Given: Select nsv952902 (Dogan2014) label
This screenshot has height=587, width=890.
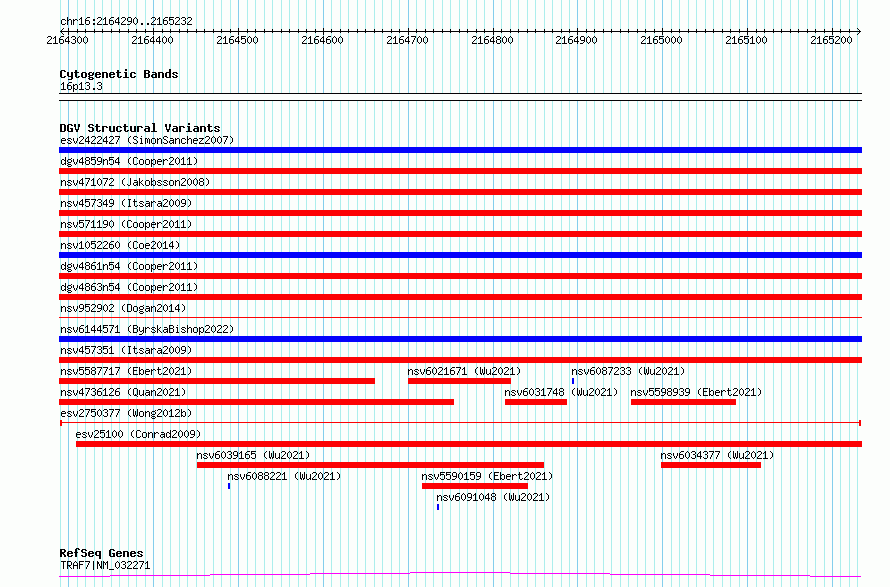Looking at the screenshot, I should (123, 308).
